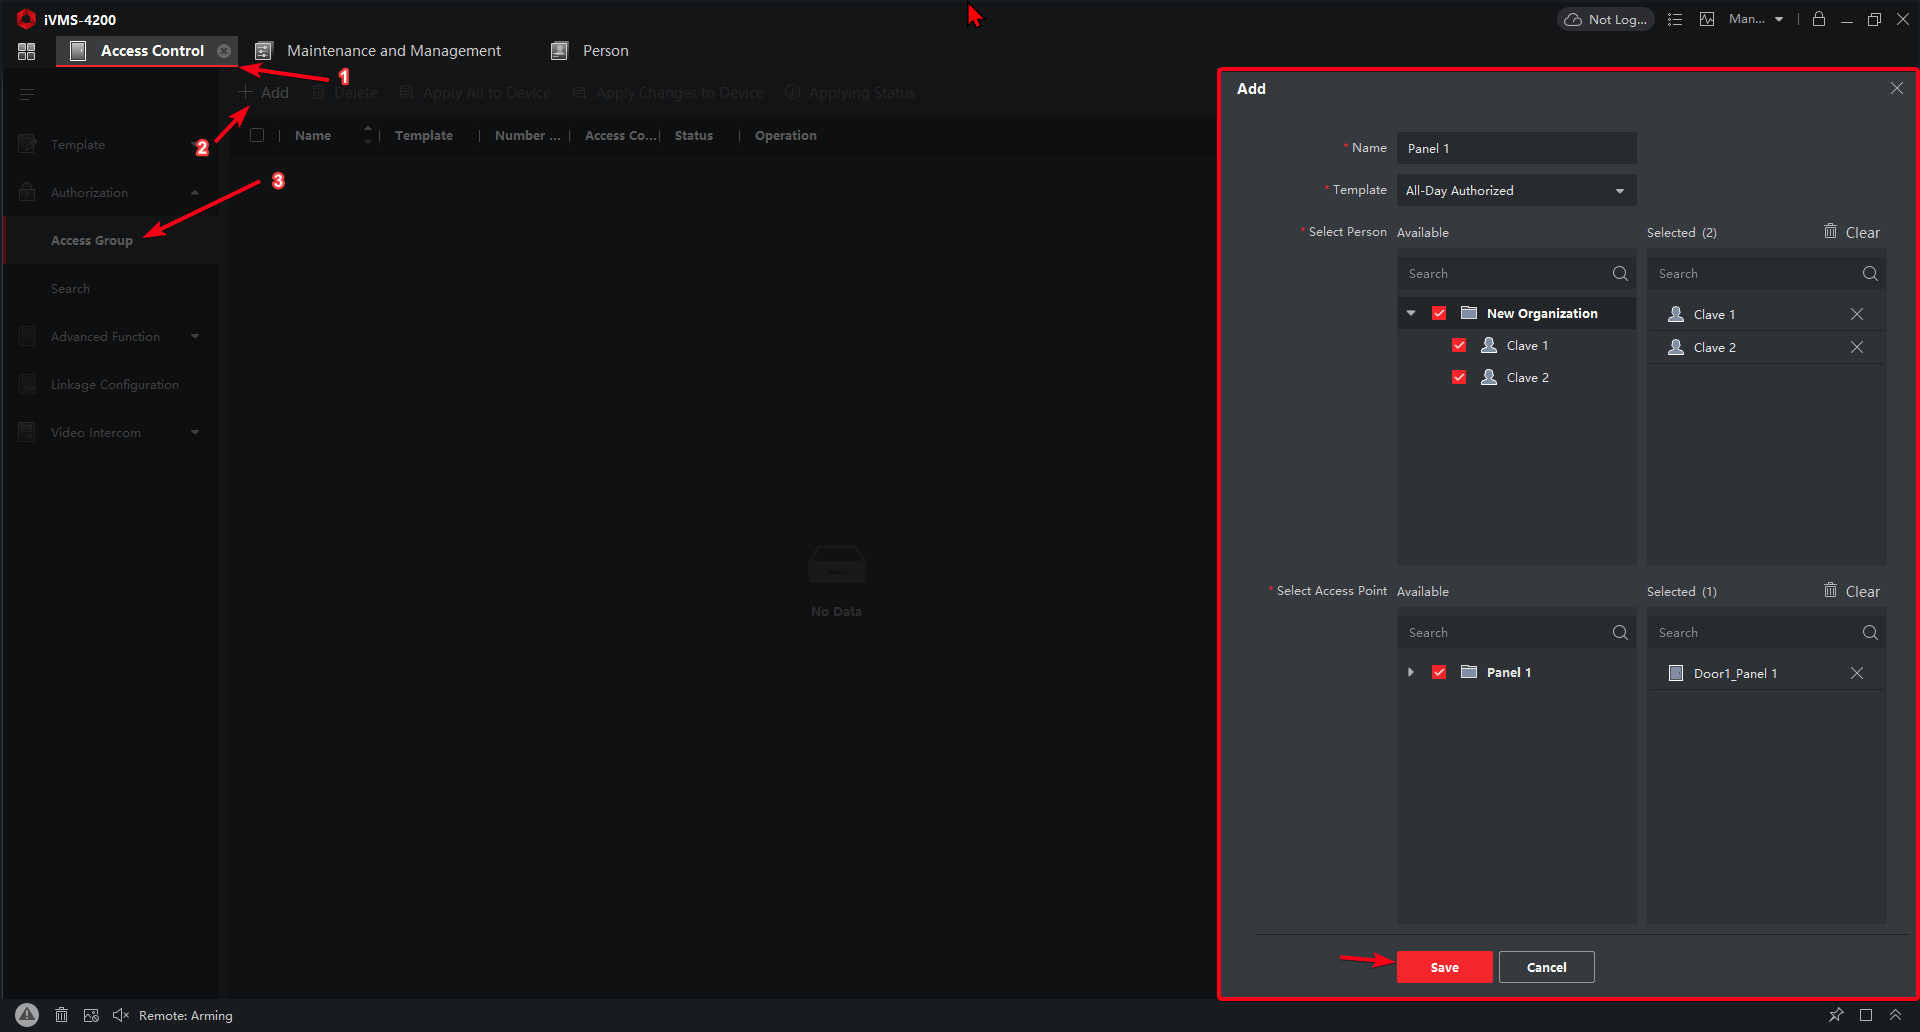Open the task list icon in title bar
Screen dimensions: 1920x1032
pyautogui.click(x=1675, y=19)
